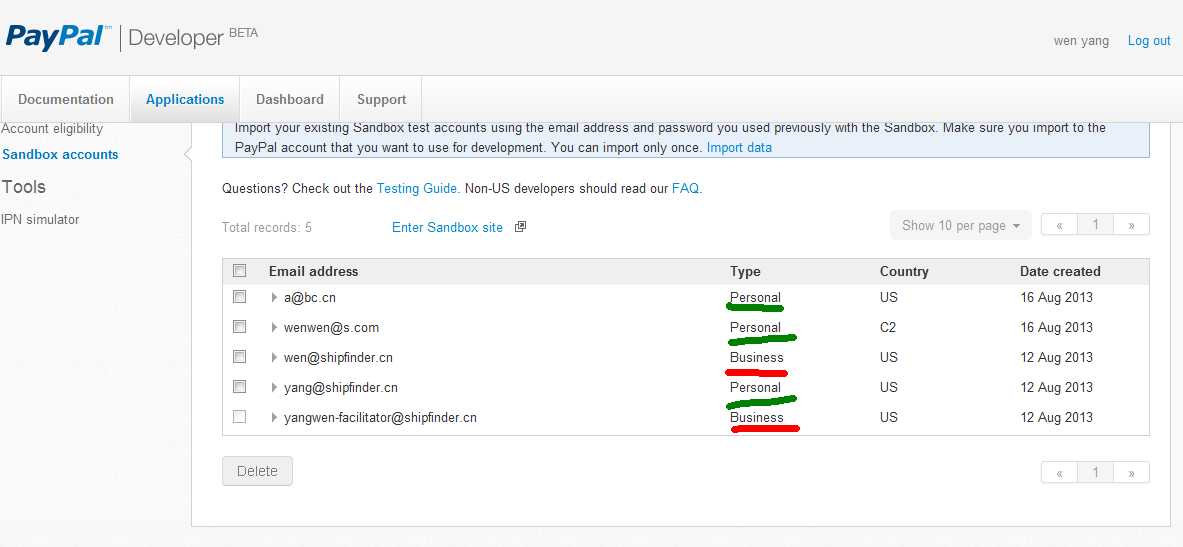Go to next page in top pagination
The image size is (1183, 547).
click(x=1131, y=225)
